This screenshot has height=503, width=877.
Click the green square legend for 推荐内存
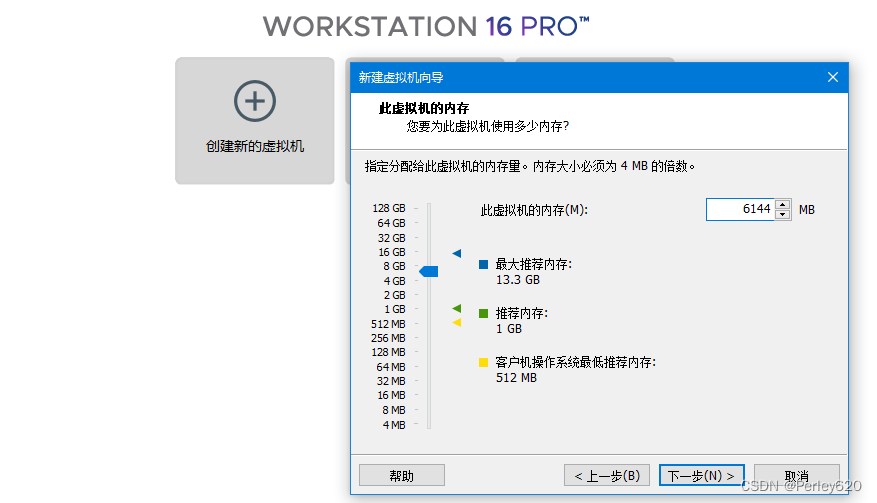(x=483, y=313)
